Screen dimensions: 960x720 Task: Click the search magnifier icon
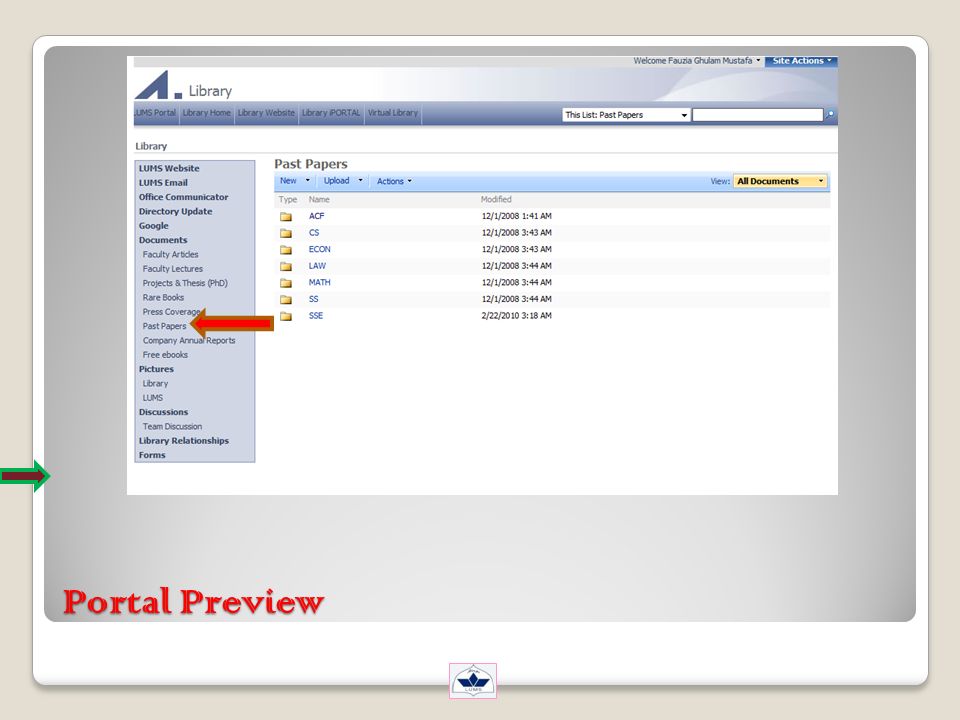830,114
